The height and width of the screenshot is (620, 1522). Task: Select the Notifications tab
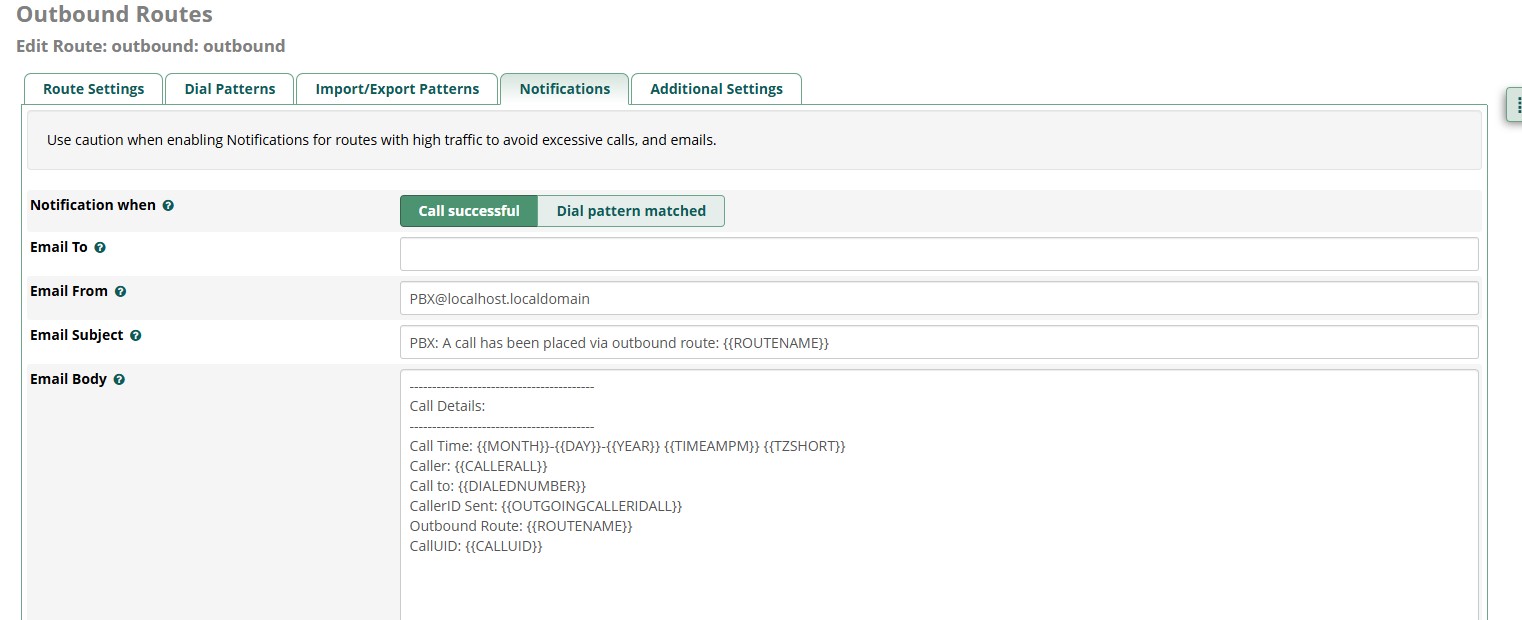564,89
